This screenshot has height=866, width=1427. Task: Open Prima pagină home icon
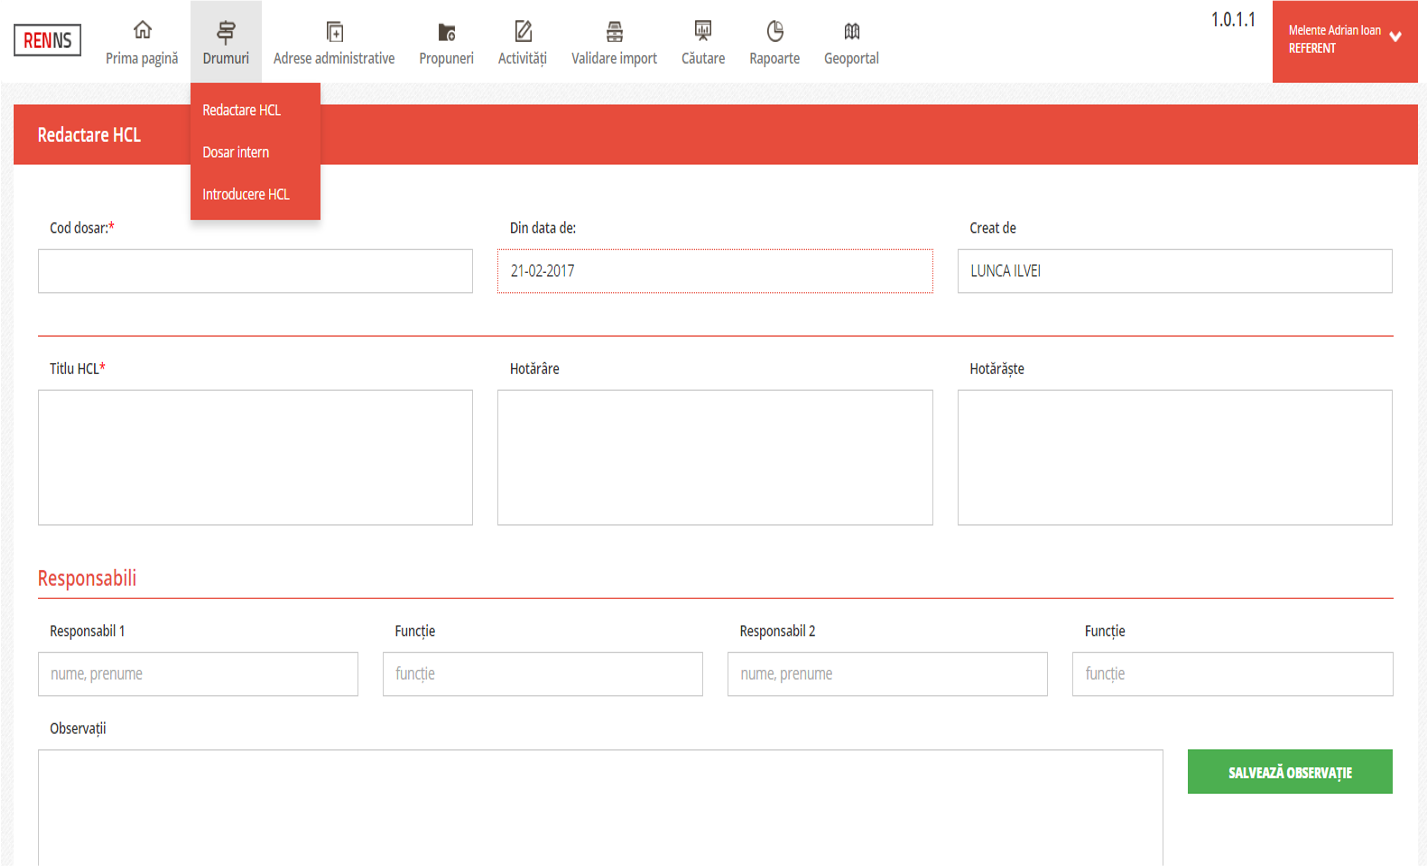coord(142,31)
